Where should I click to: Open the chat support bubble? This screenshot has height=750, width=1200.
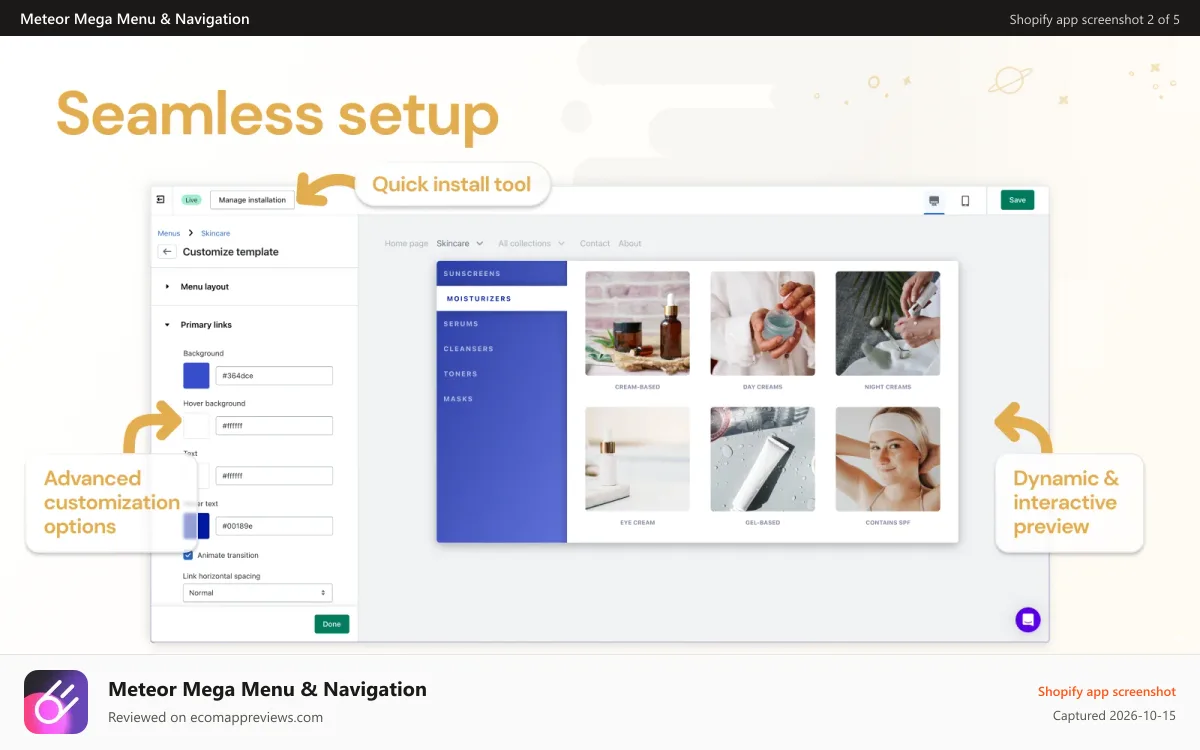click(x=1028, y=619)
